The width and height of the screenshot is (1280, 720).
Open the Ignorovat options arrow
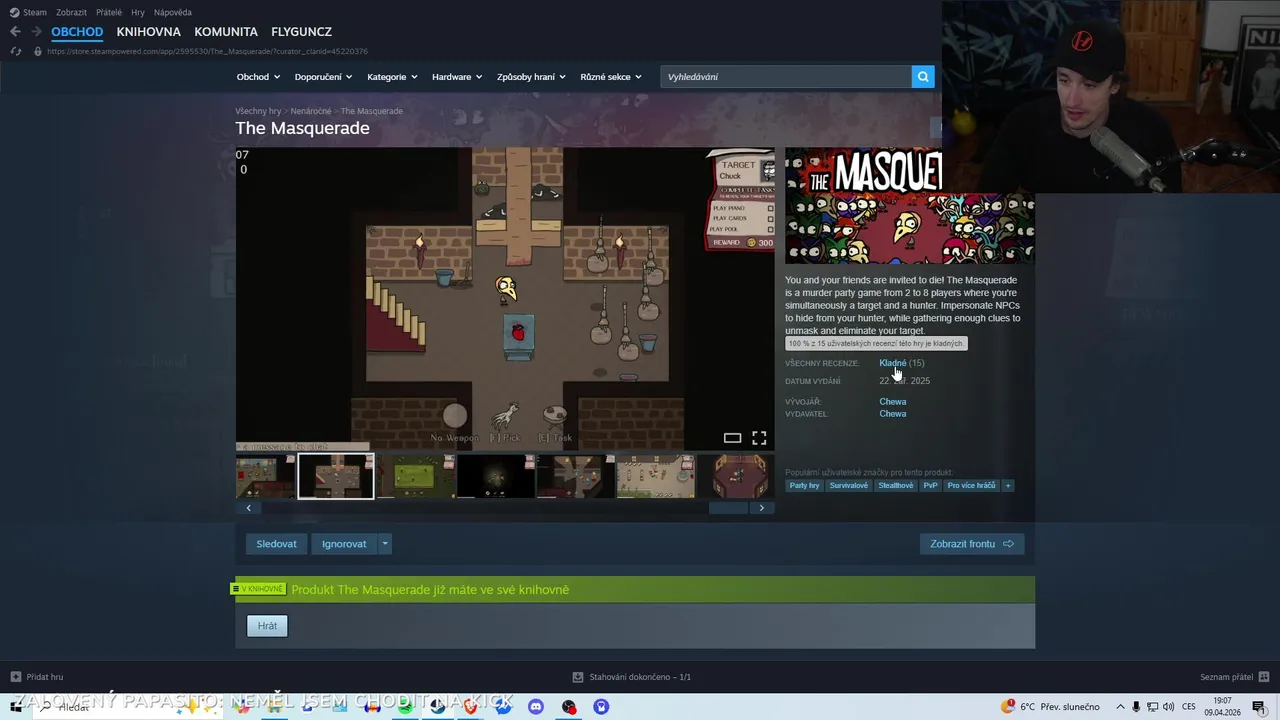[x=385, y=544]
